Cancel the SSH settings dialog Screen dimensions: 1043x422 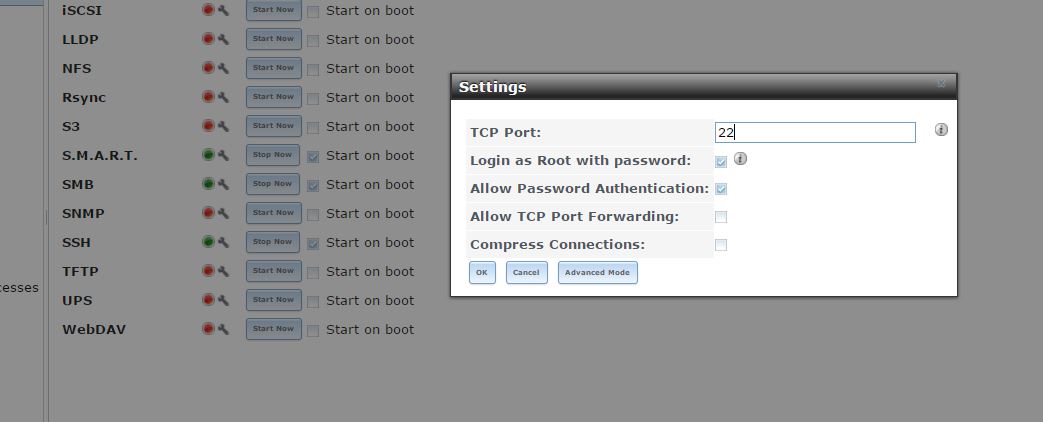pyautogui.click(x=526, y=272)
